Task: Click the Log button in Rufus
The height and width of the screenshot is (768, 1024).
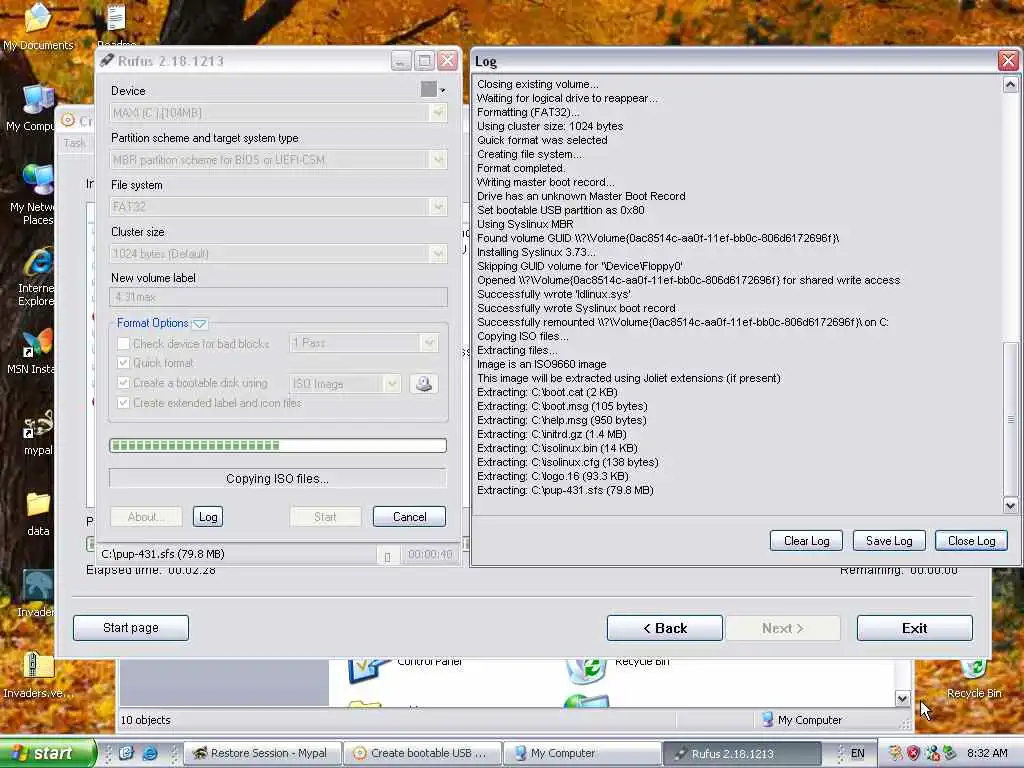Action: (x=208, y=517)
